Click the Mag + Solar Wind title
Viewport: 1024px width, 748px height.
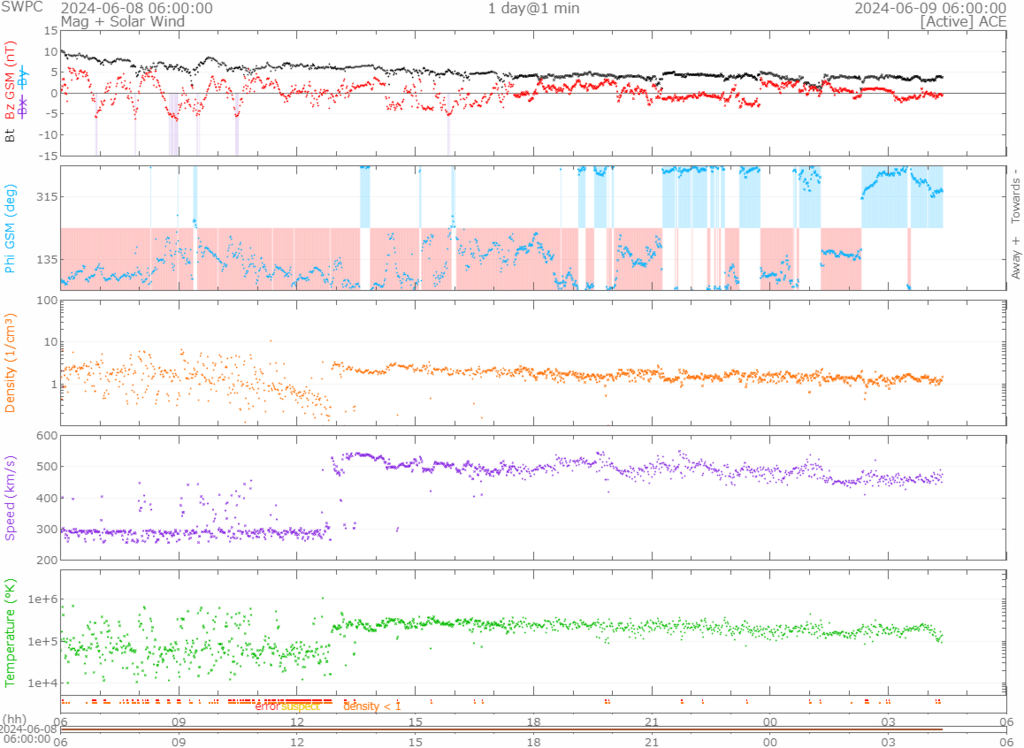click(x=123, y=22)
